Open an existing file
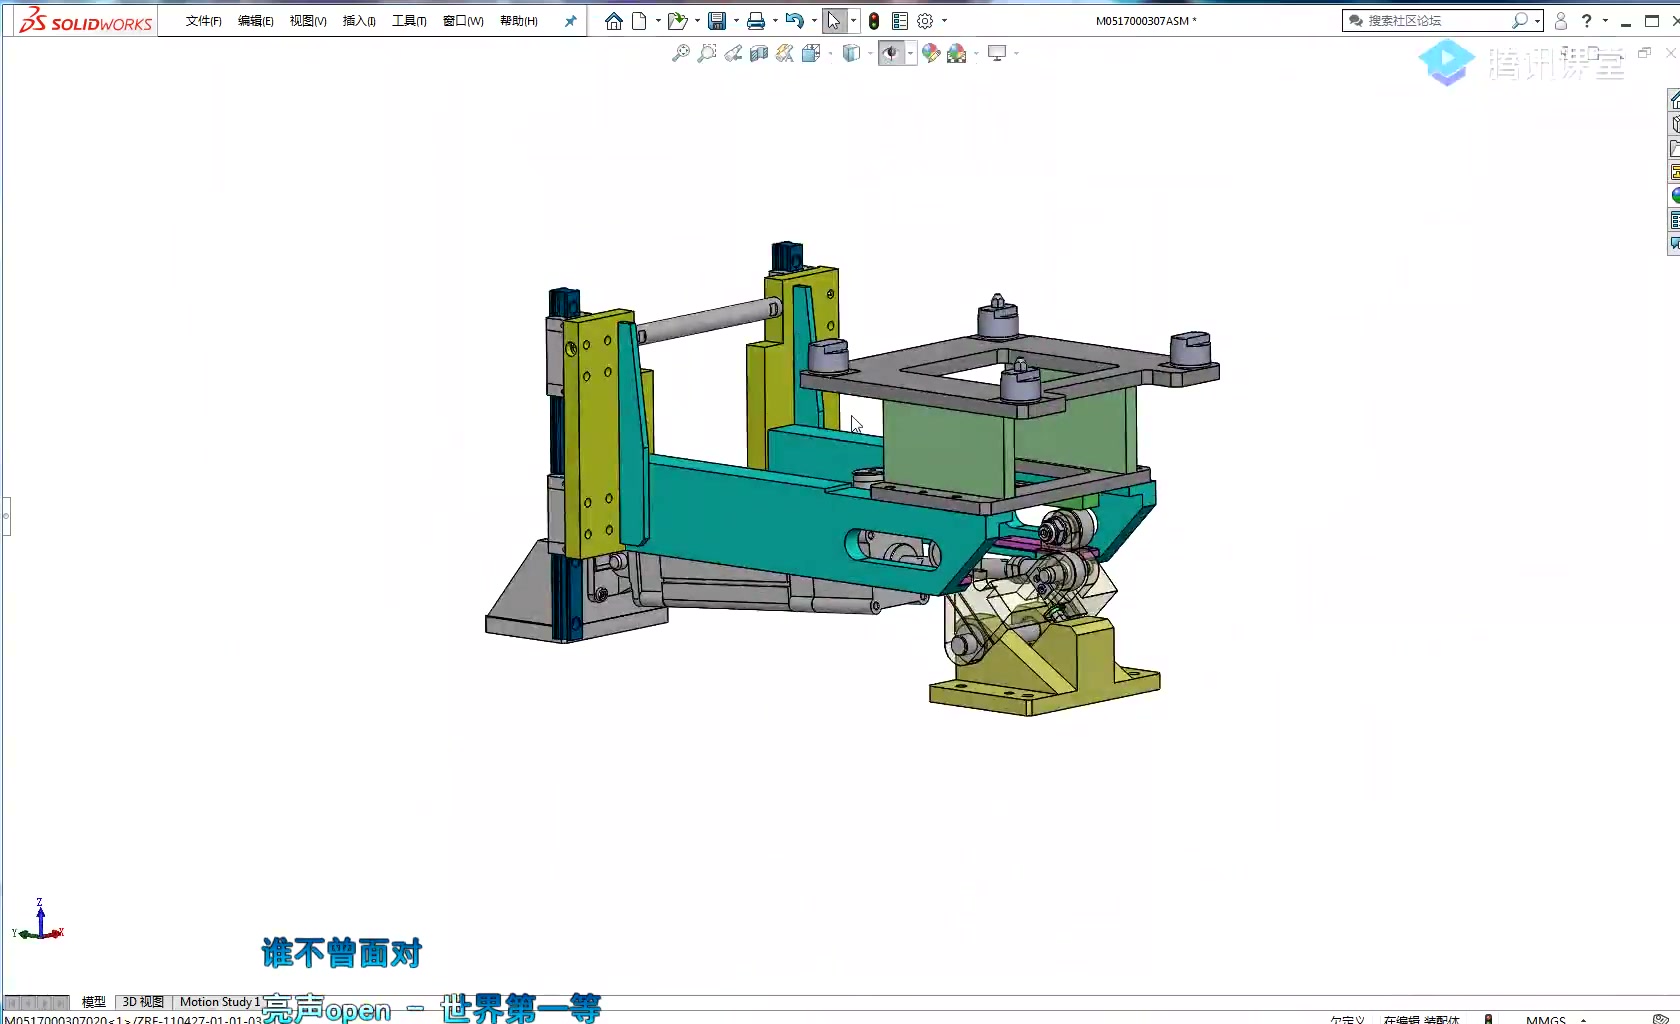 [677, 21]
